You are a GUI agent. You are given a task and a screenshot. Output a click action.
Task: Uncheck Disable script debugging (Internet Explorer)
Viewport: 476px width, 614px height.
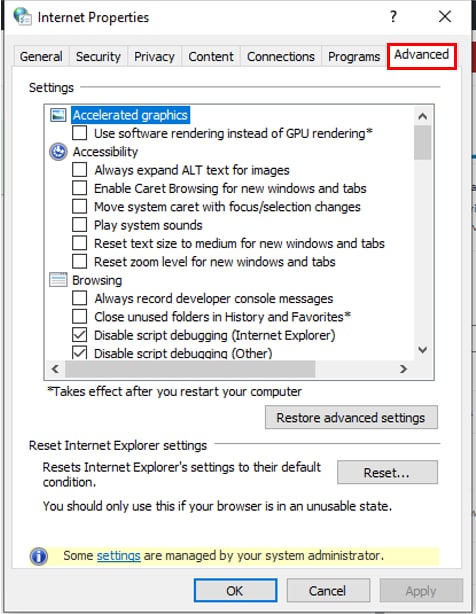tap(79, 335)
